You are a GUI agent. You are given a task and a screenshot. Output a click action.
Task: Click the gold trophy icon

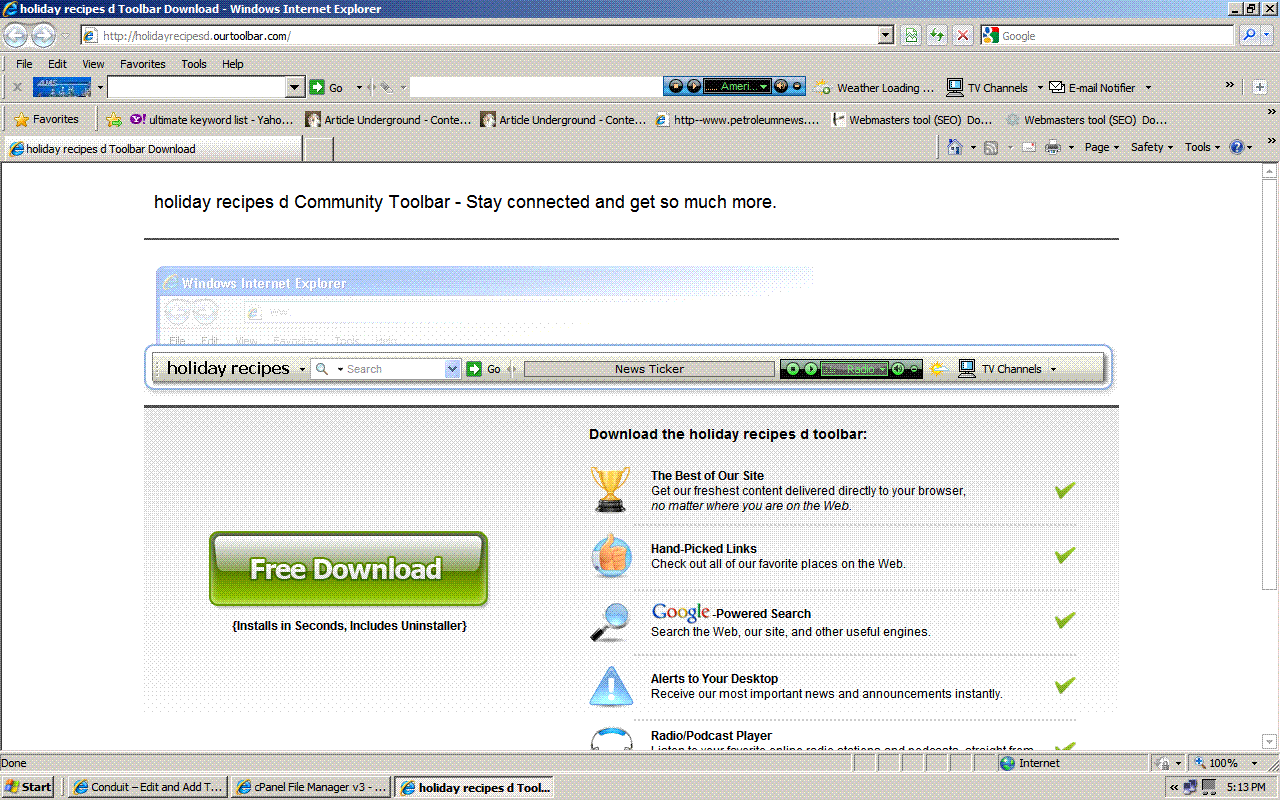(x=610, y=489)
